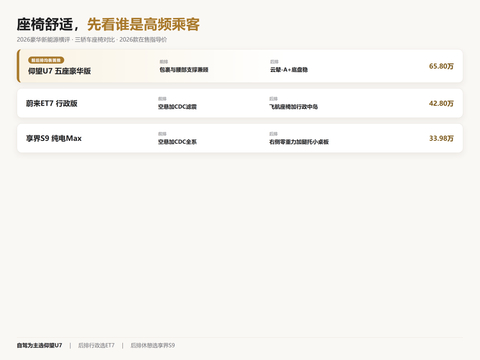Screen dimensions: 480x360
Task: Select the 仰望U7 五座豪华版 card name
Action: (59, 71)
